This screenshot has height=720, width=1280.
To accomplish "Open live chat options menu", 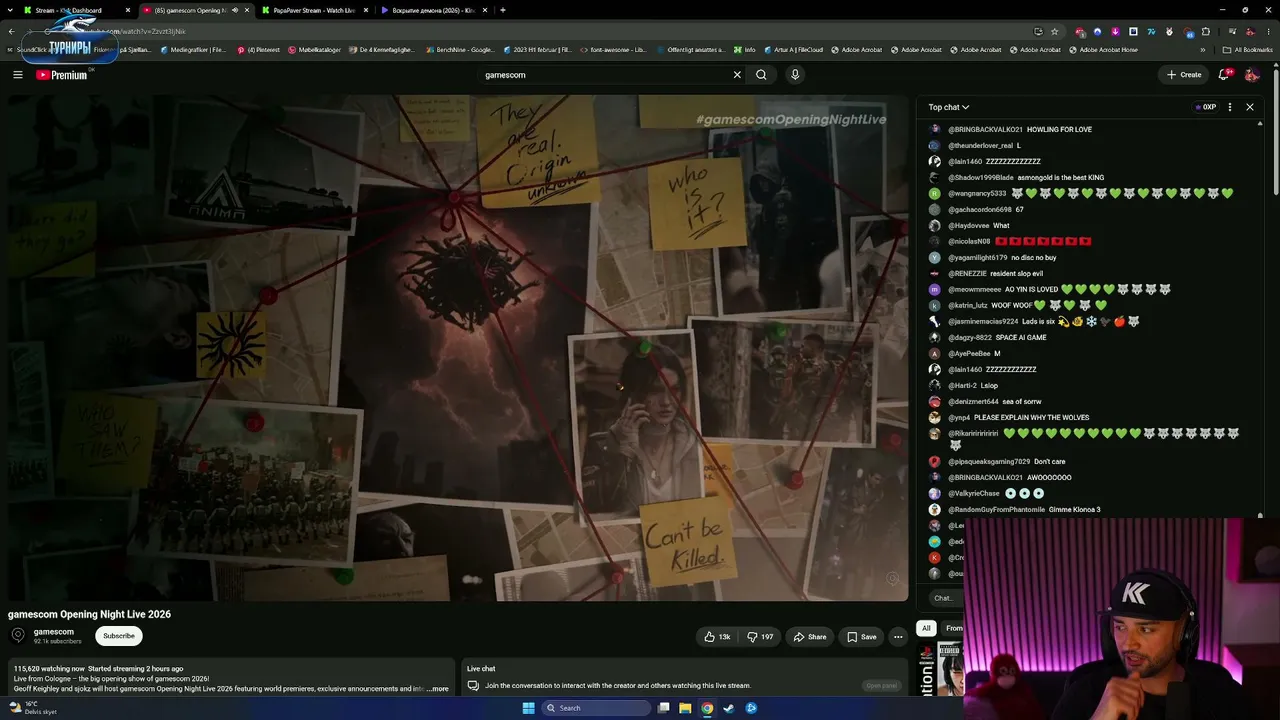I will pyautogui.click(x=1230, y=107).
